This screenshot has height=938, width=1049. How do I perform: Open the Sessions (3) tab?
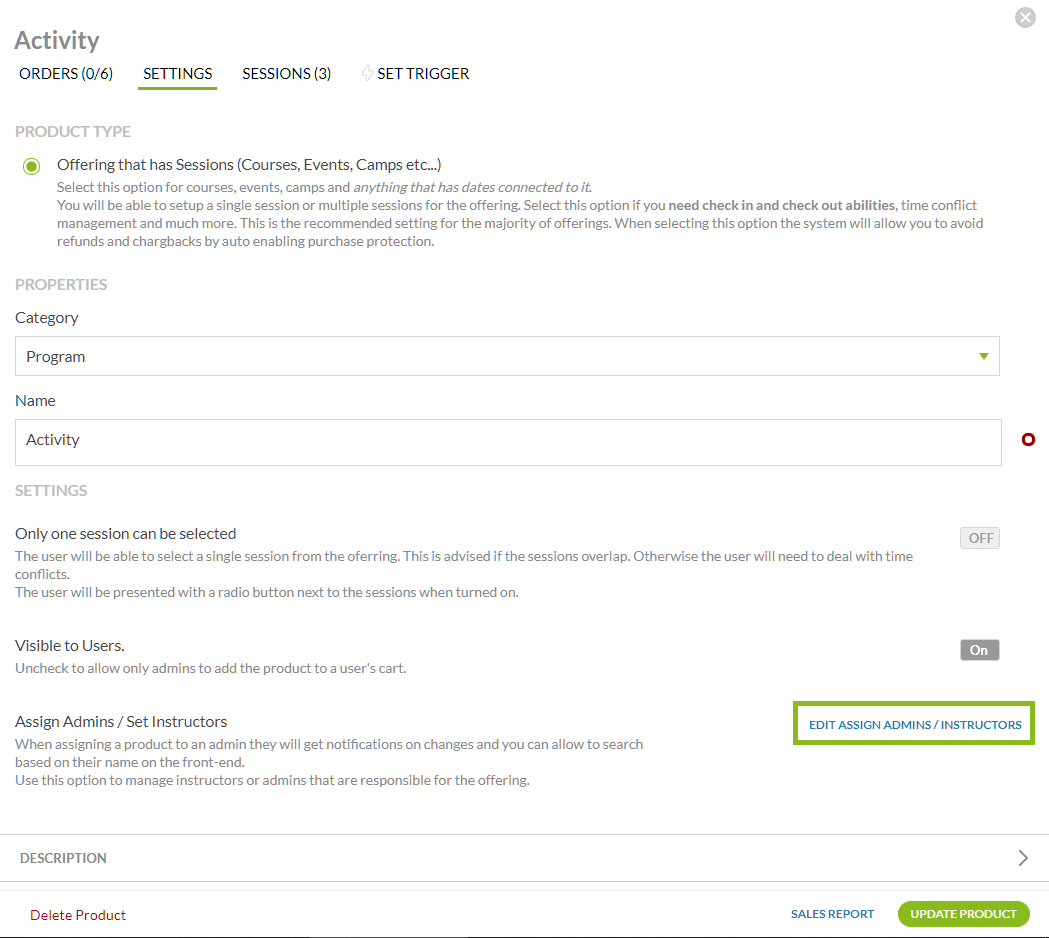[286, 73]
